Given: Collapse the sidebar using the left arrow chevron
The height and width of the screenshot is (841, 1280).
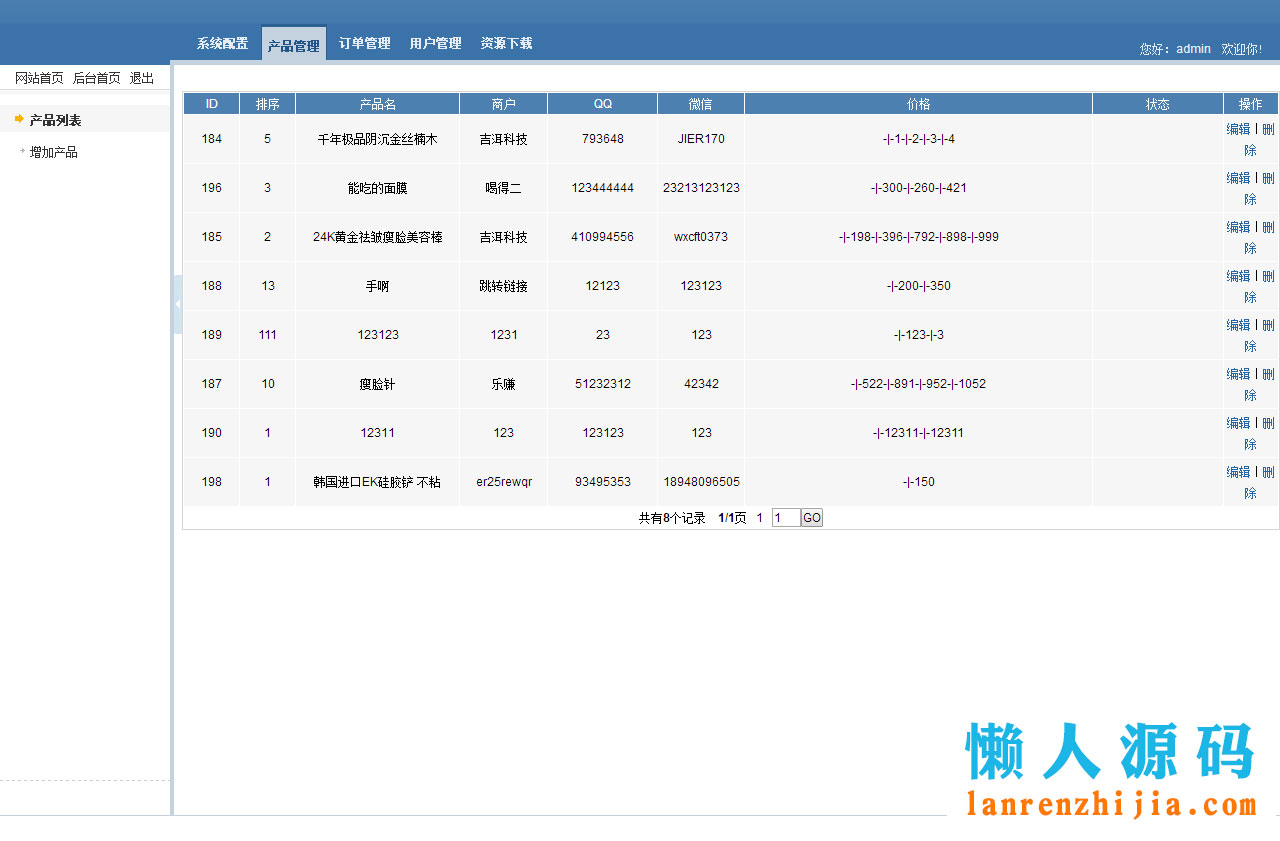Looking at the screenshot, I should 177,303.
